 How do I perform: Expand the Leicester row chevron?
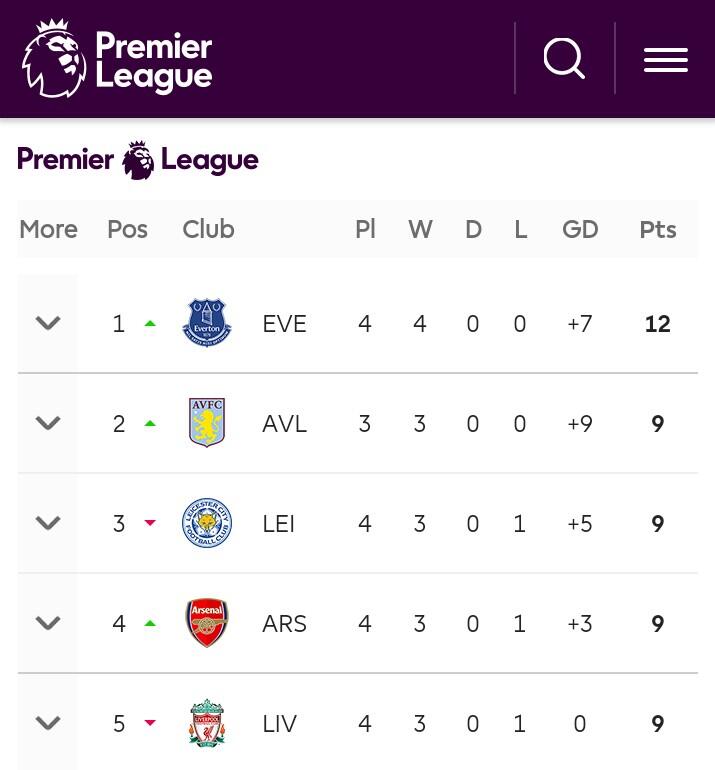[48, 523]
